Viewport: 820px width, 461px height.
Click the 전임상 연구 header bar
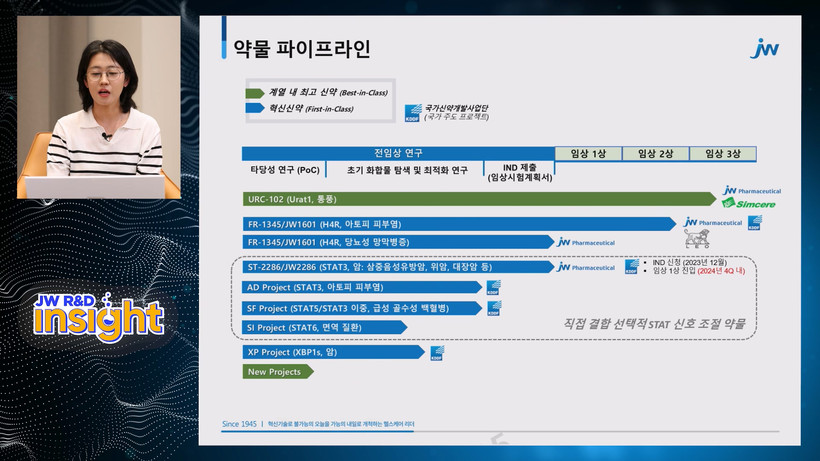tap(397, 153)
